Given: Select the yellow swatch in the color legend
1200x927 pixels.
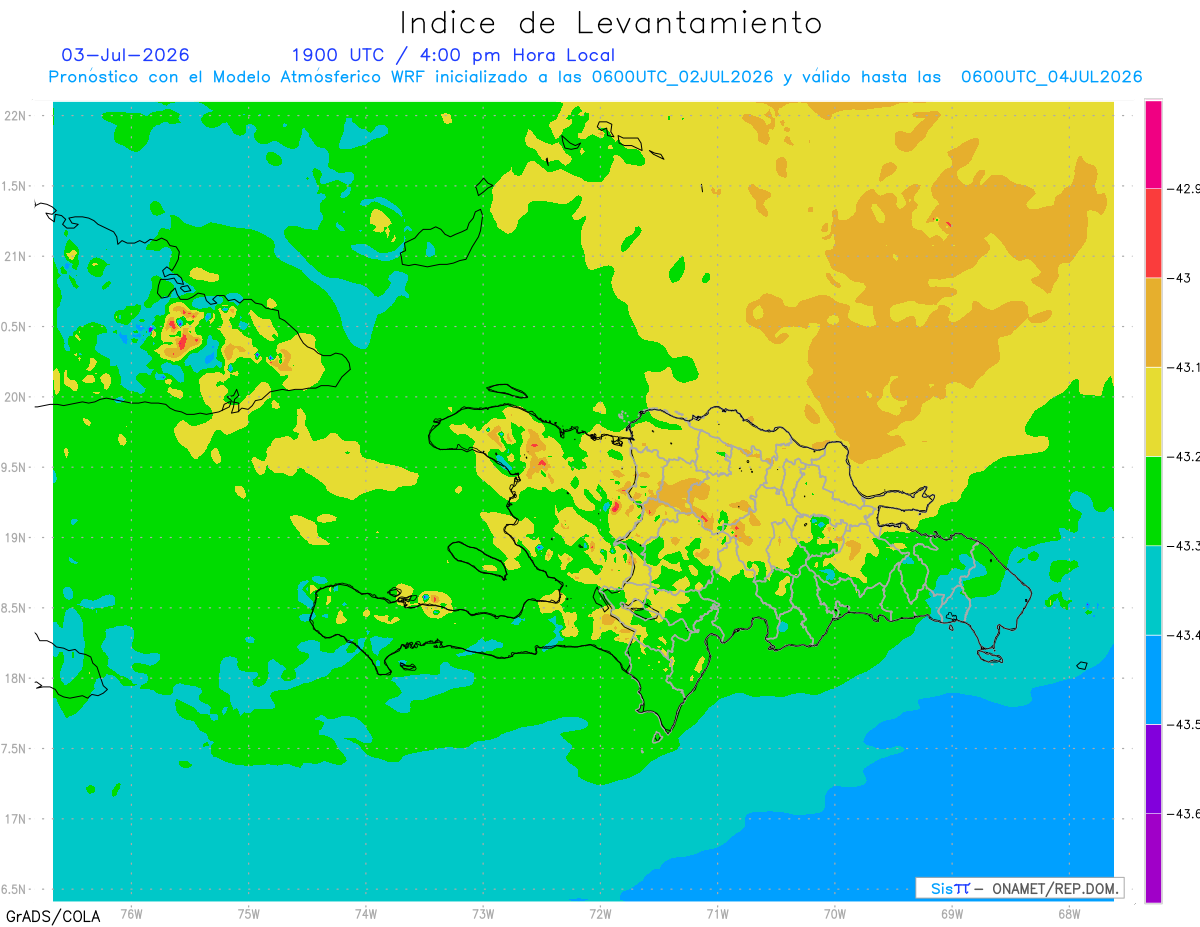Looking at the screenshot, I should [x=1153, y=411].
